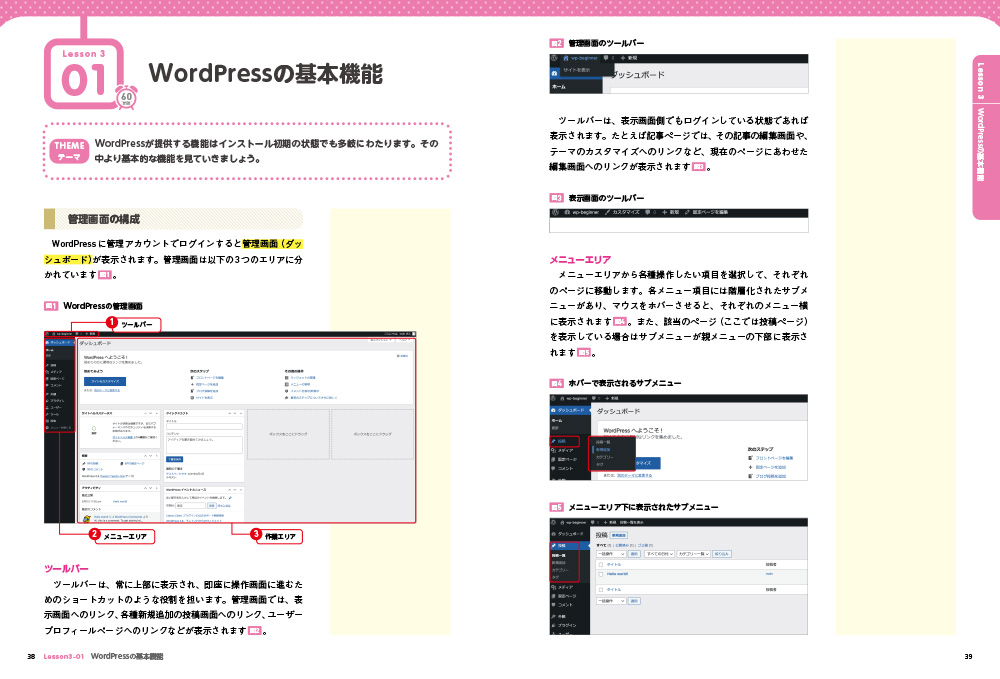Click comments bubble icon in figure 2 toolbar
This screenshot has height=679, width=1000.
coord(606,58)
